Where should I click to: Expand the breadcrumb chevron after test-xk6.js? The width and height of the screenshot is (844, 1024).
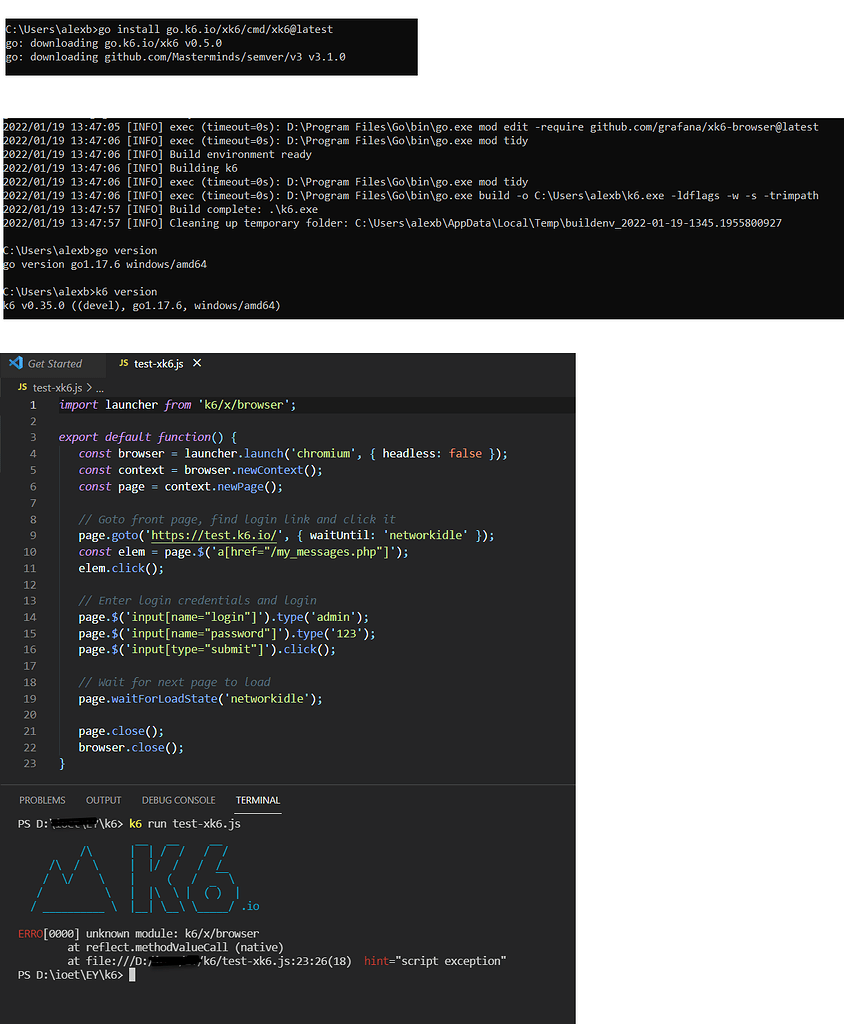[x=89, y=388]
